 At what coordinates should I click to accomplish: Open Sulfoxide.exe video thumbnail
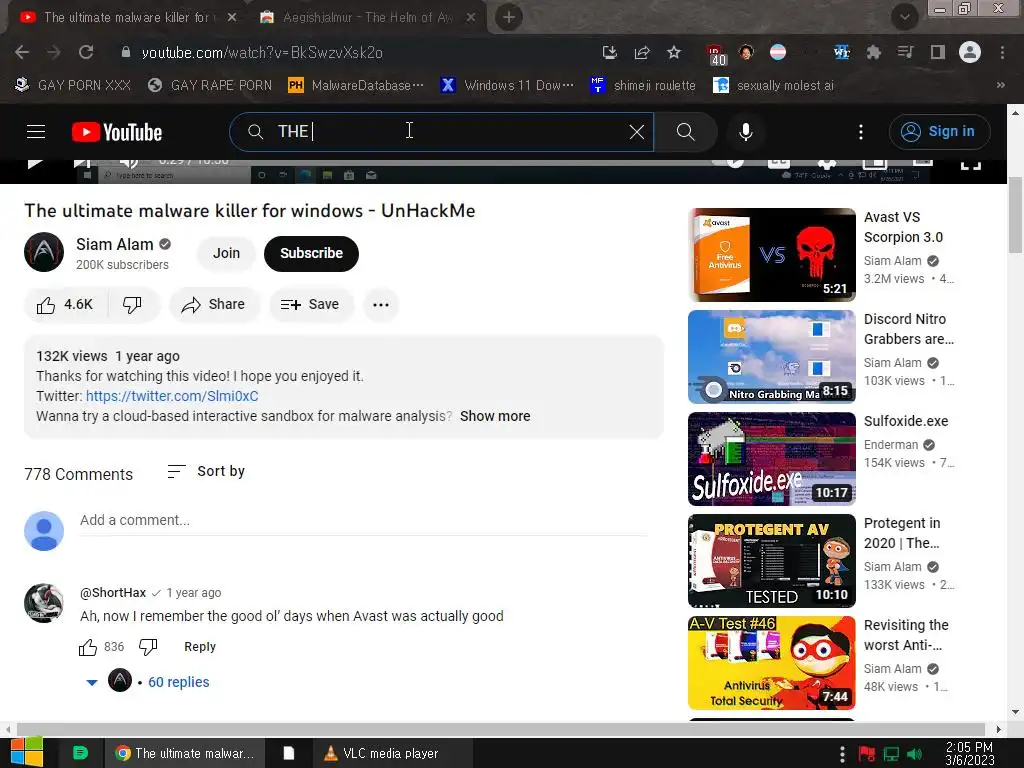(771, 458)
